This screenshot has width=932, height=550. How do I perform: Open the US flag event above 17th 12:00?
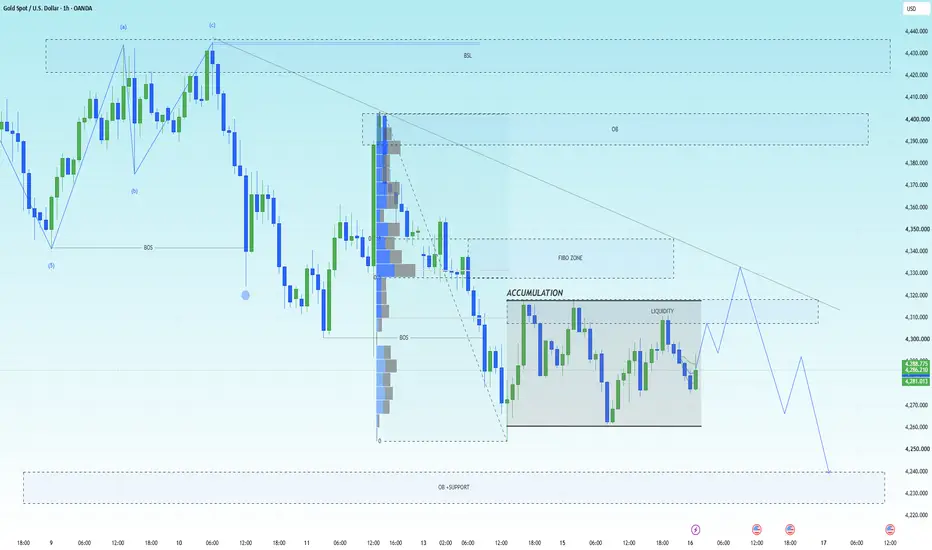click(890, 529)
